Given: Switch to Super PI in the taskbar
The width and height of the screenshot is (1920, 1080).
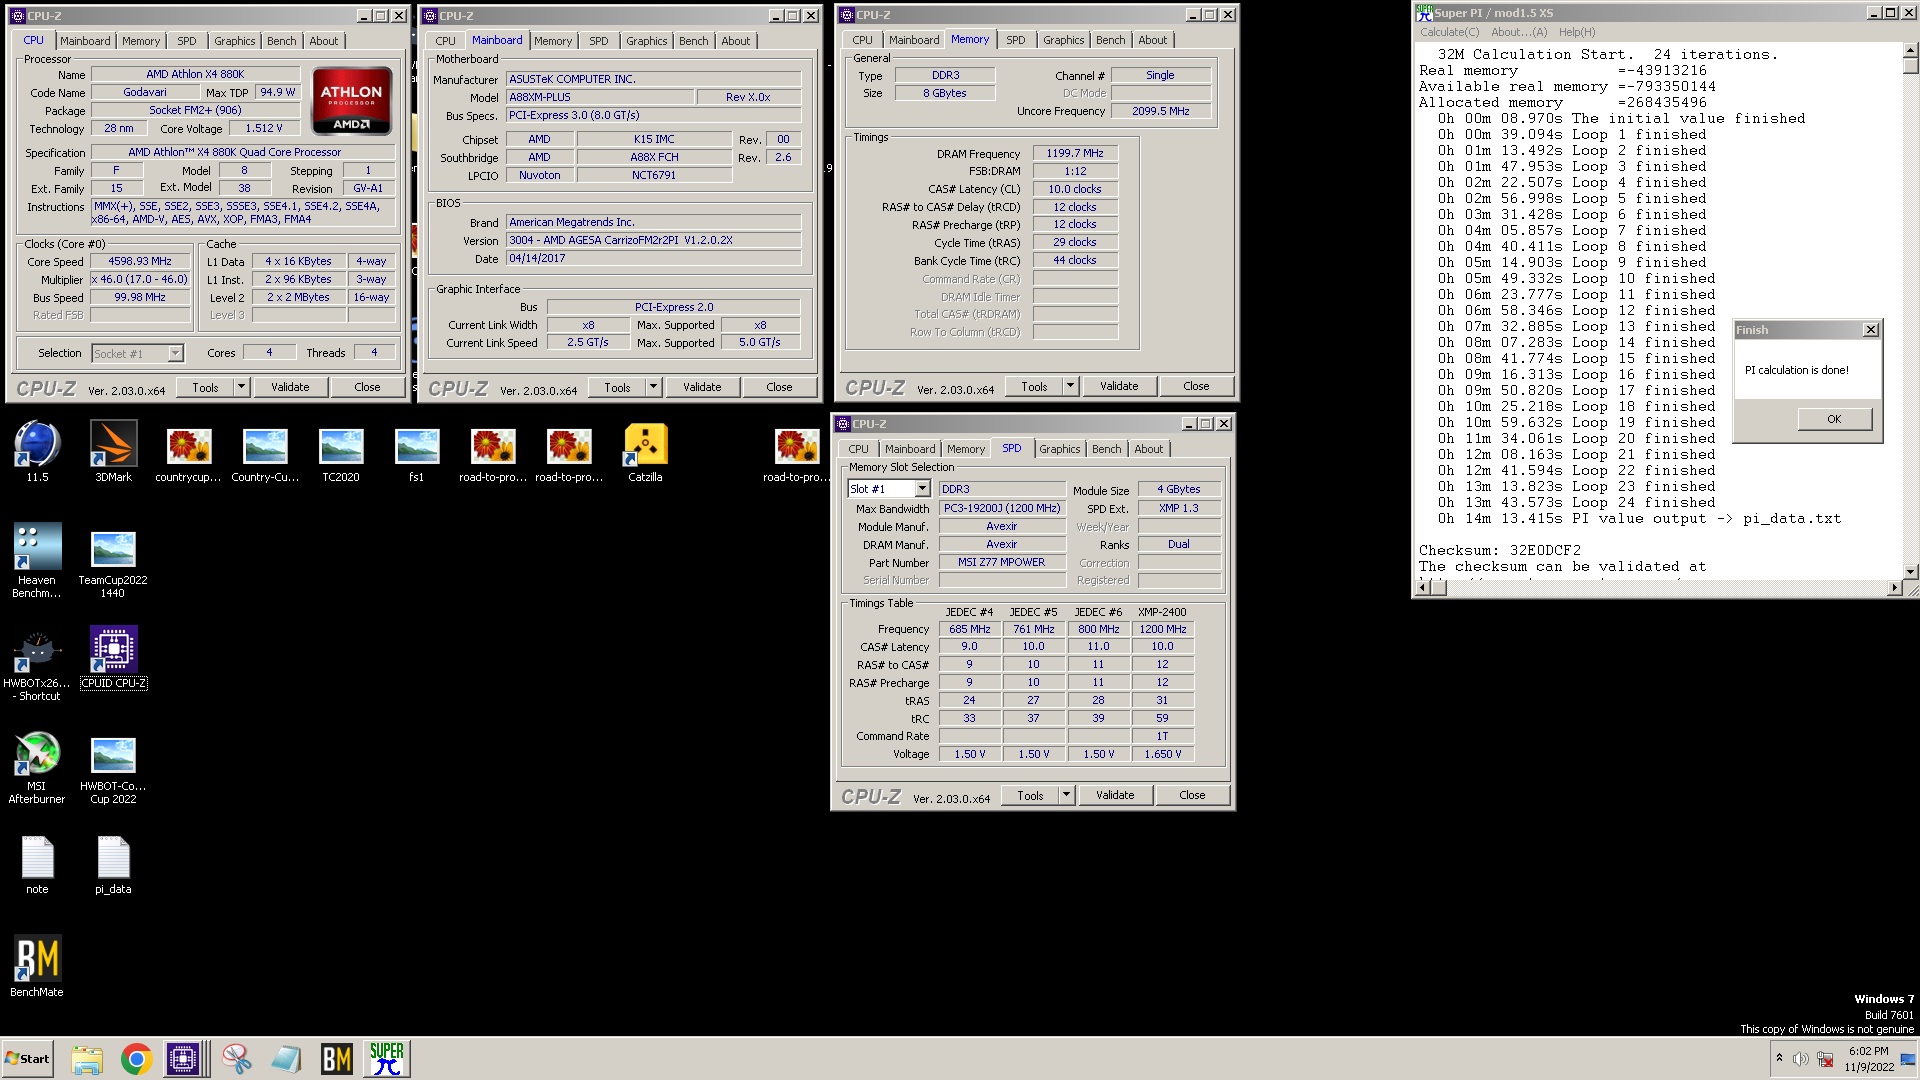Looking at the screenshot, I should [386, 1059].
